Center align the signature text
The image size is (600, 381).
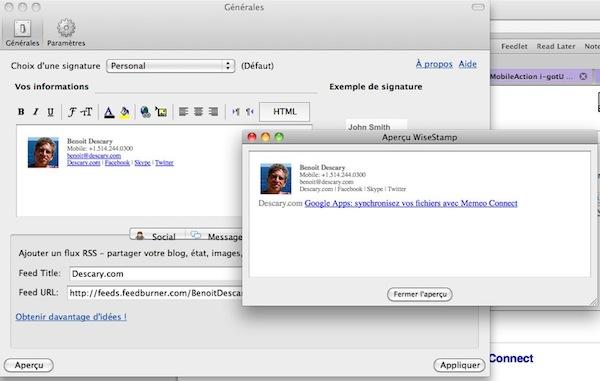198,112
